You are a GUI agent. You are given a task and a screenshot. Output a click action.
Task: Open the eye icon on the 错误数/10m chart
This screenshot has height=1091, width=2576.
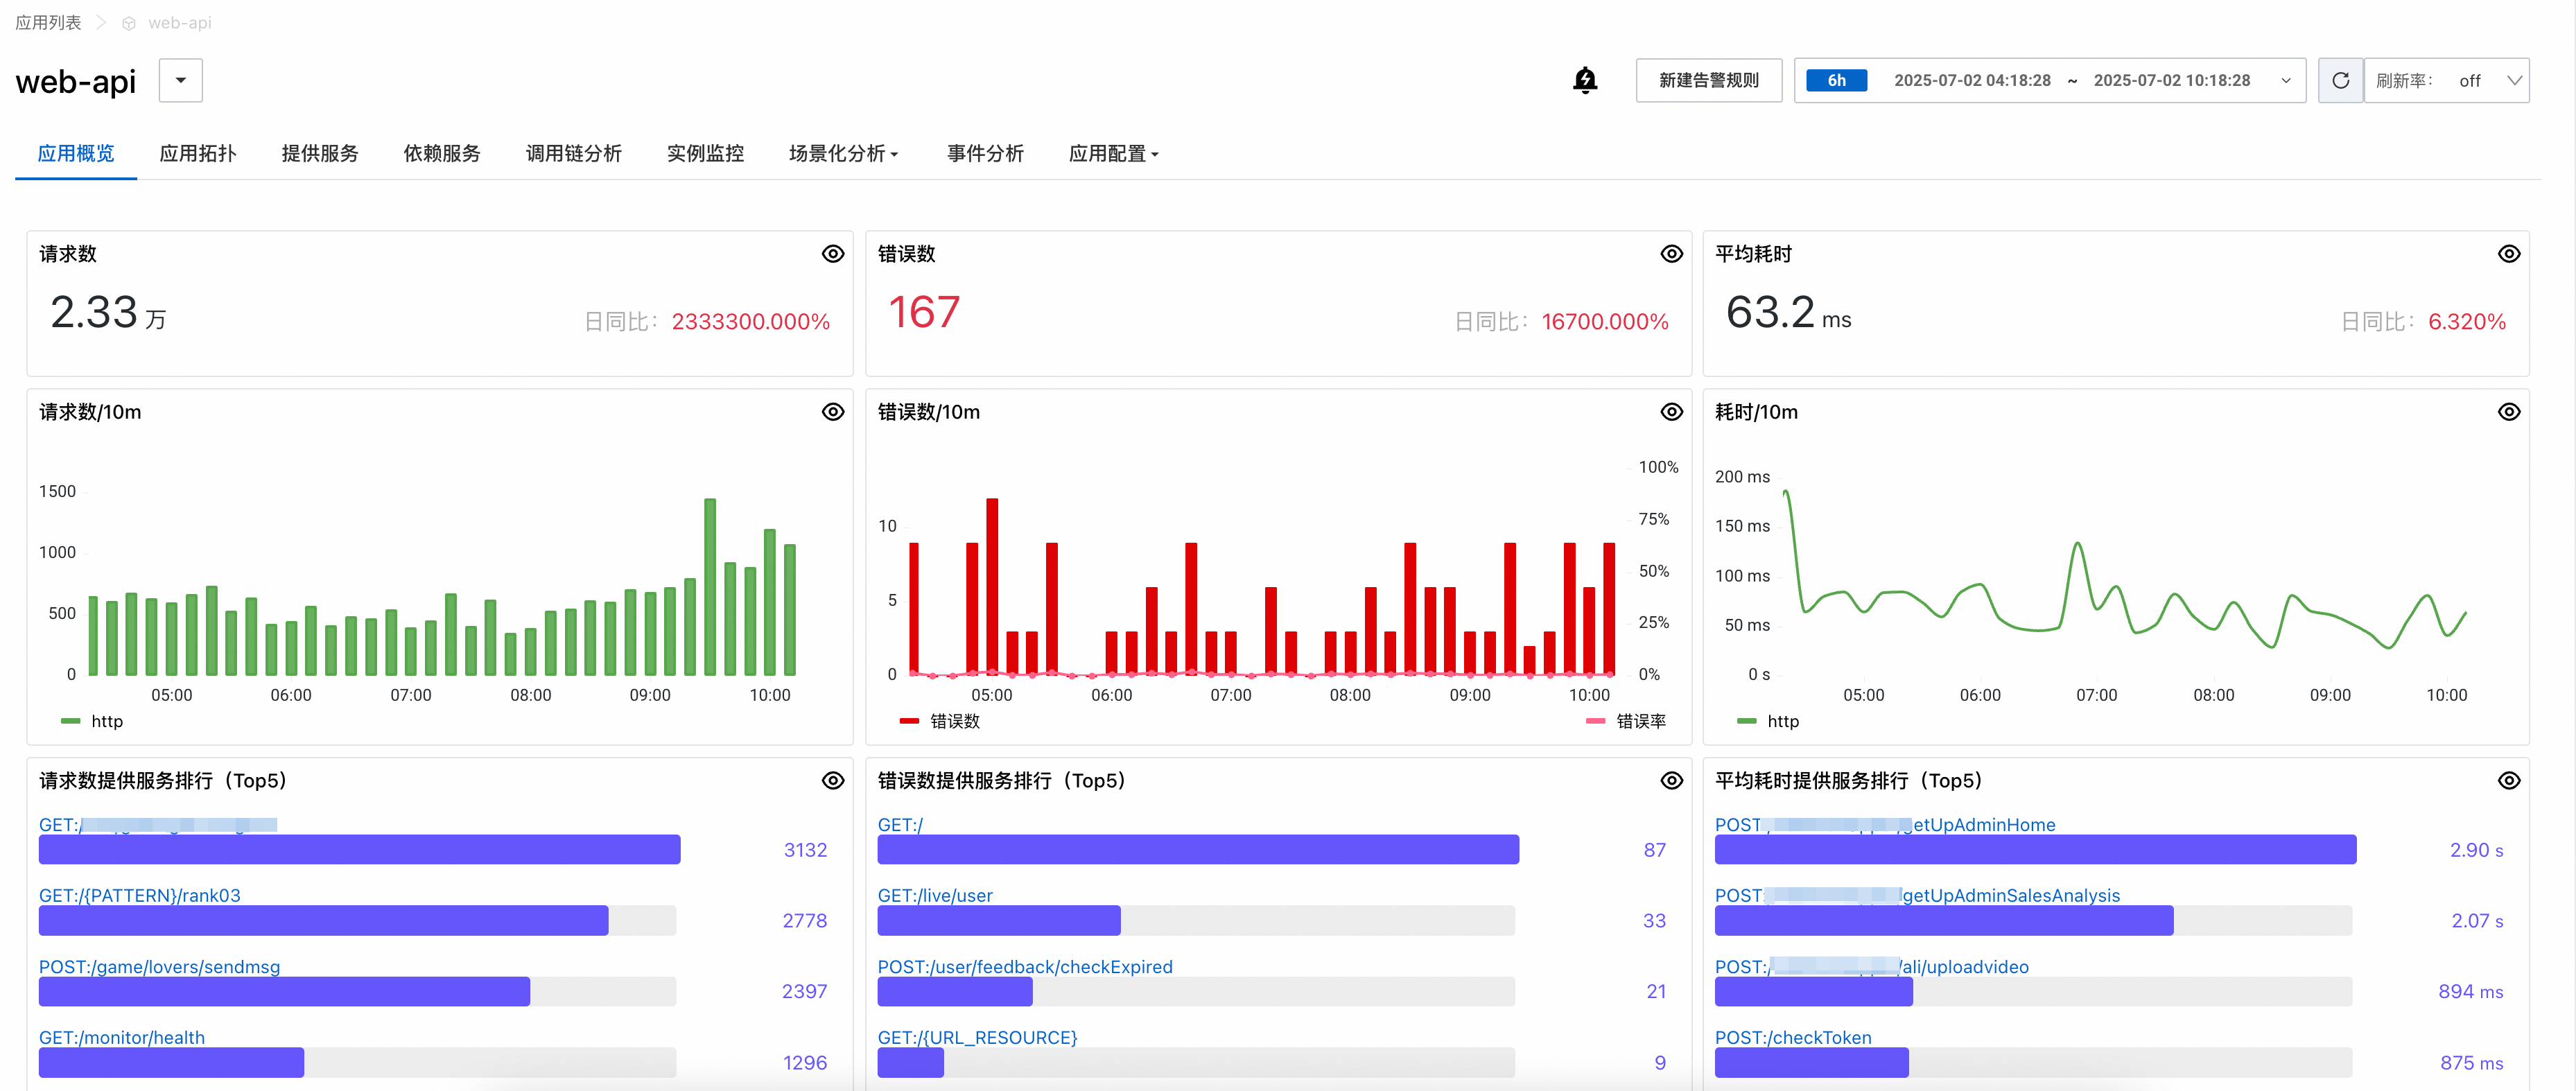[x=1671, y=411]
